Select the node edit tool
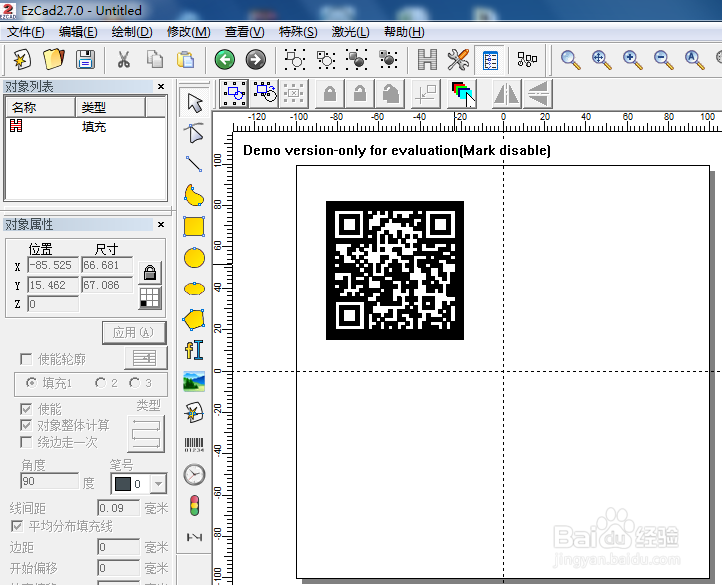 194,133
